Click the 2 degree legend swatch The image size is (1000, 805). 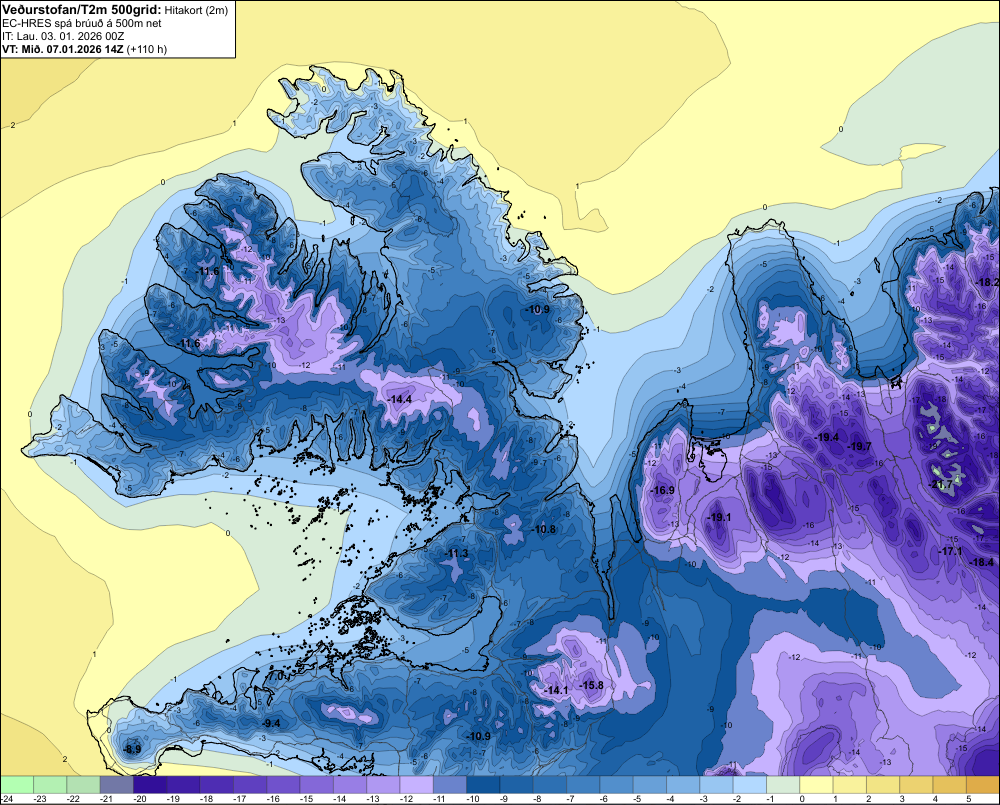click(x=883, y=784)
